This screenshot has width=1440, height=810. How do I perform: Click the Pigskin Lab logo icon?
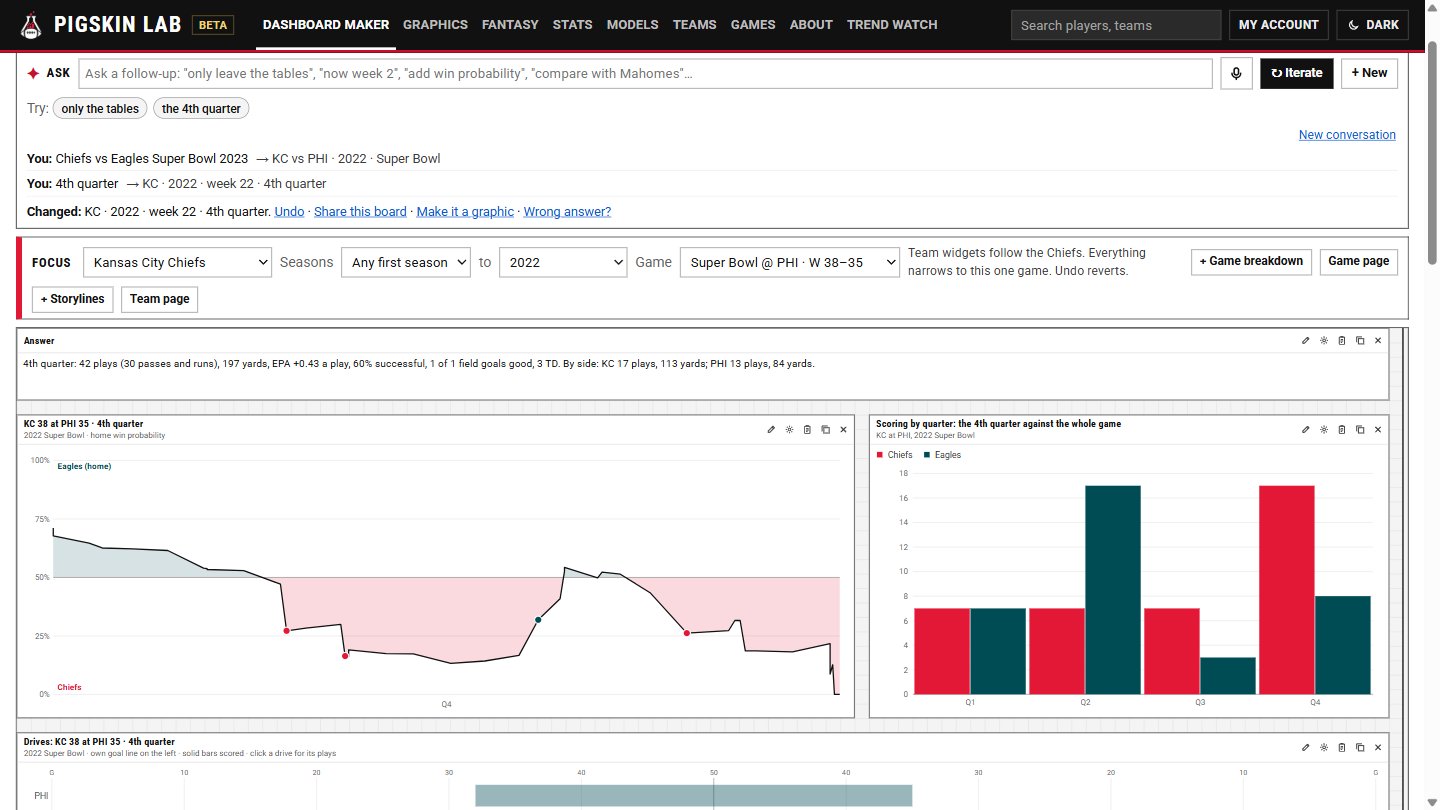tap(32, 25)
